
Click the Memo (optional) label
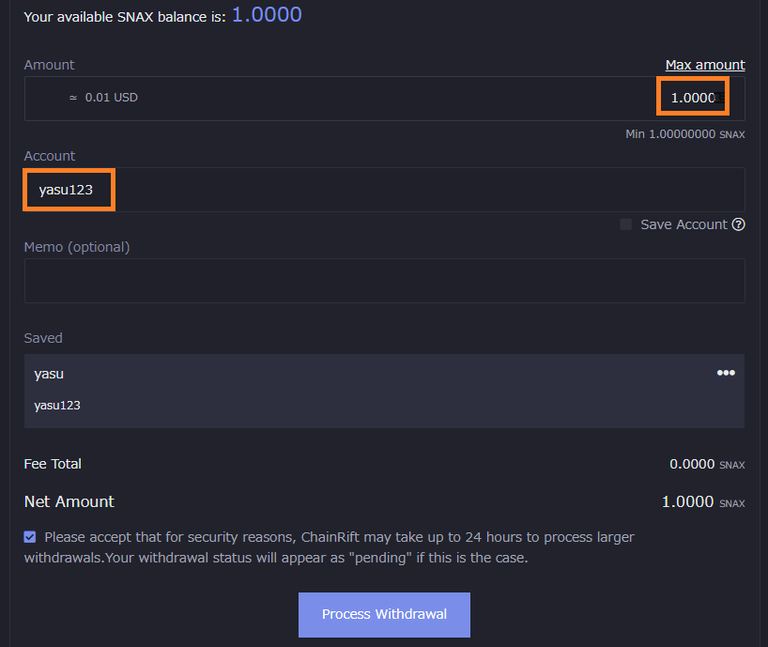tap(77, 247)
